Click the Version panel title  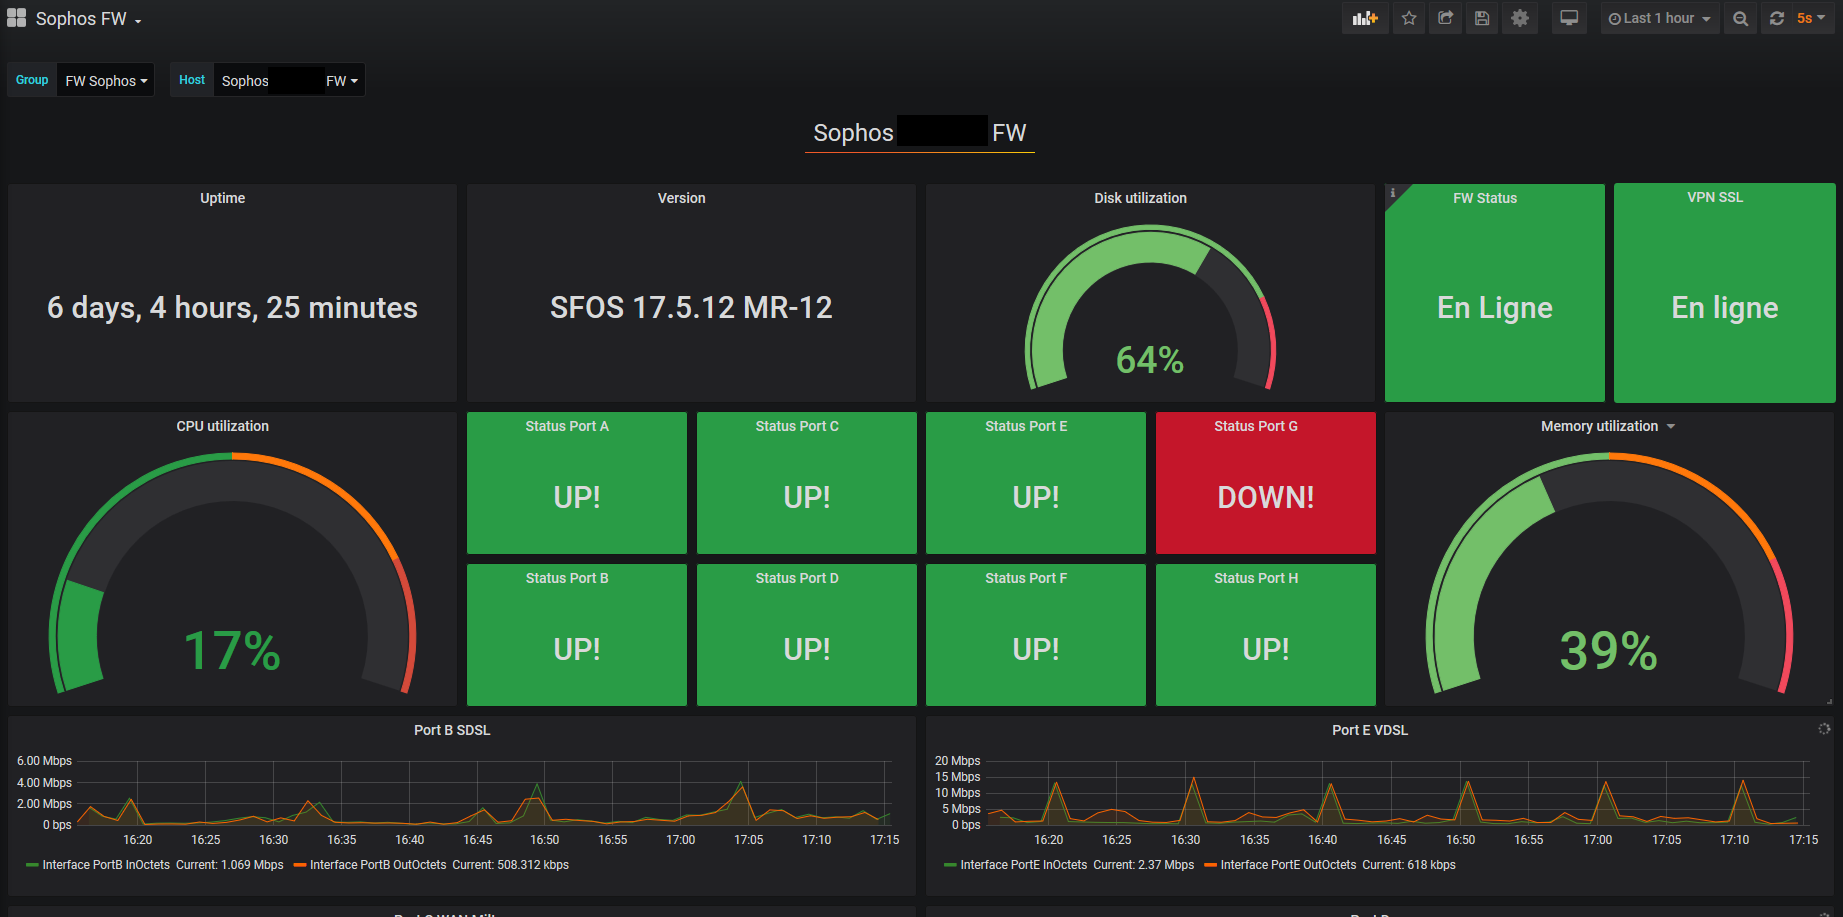pyautogui.click(x=681, y=198)
